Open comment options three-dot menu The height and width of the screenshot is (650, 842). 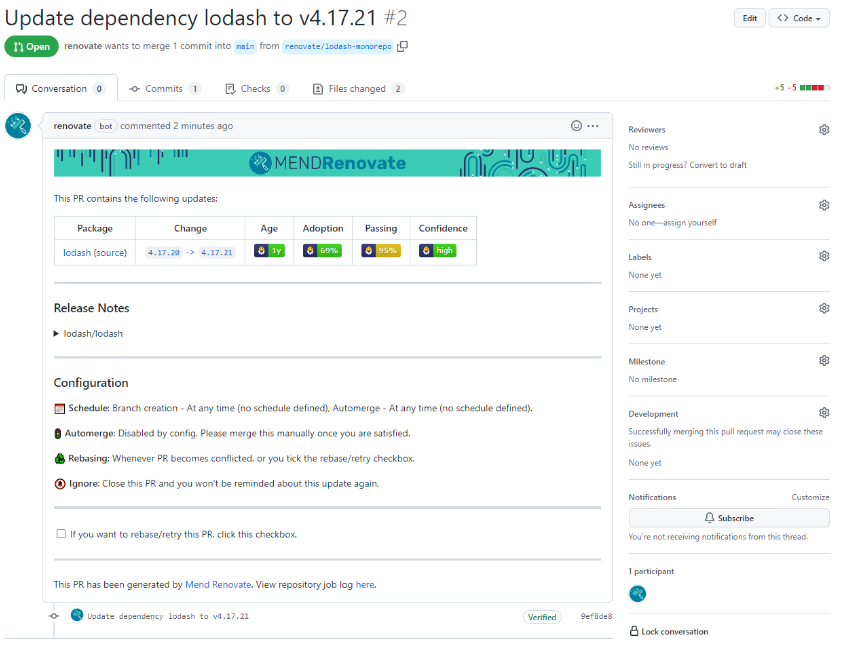[593, 126]
